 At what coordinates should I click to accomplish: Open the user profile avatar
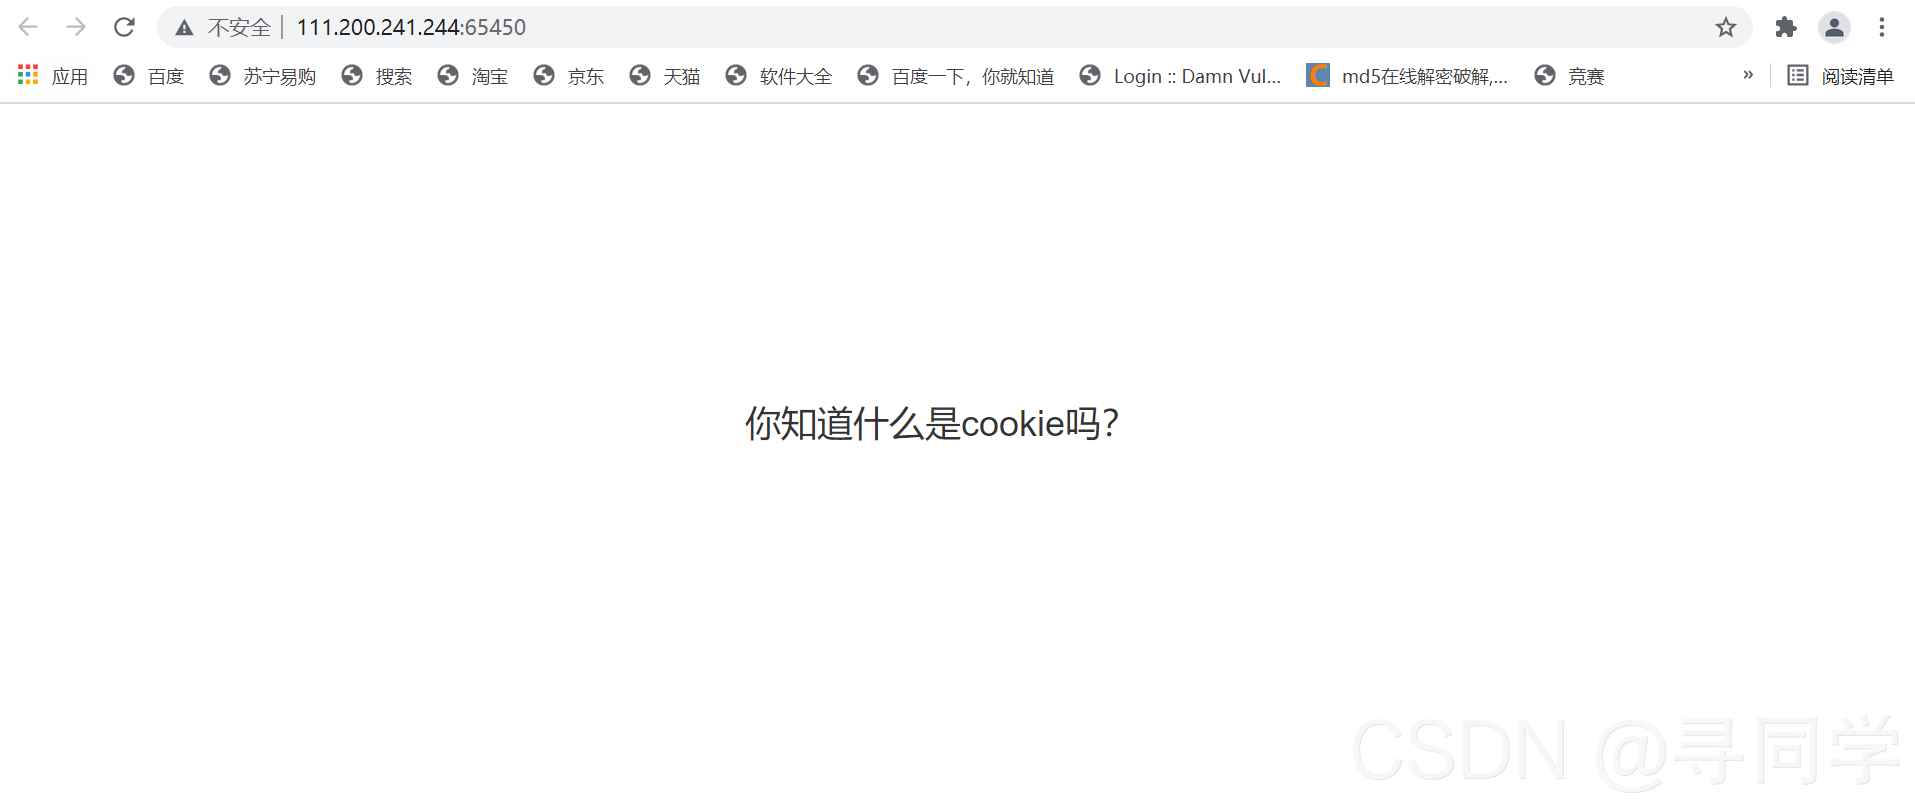coord(1834,27)
